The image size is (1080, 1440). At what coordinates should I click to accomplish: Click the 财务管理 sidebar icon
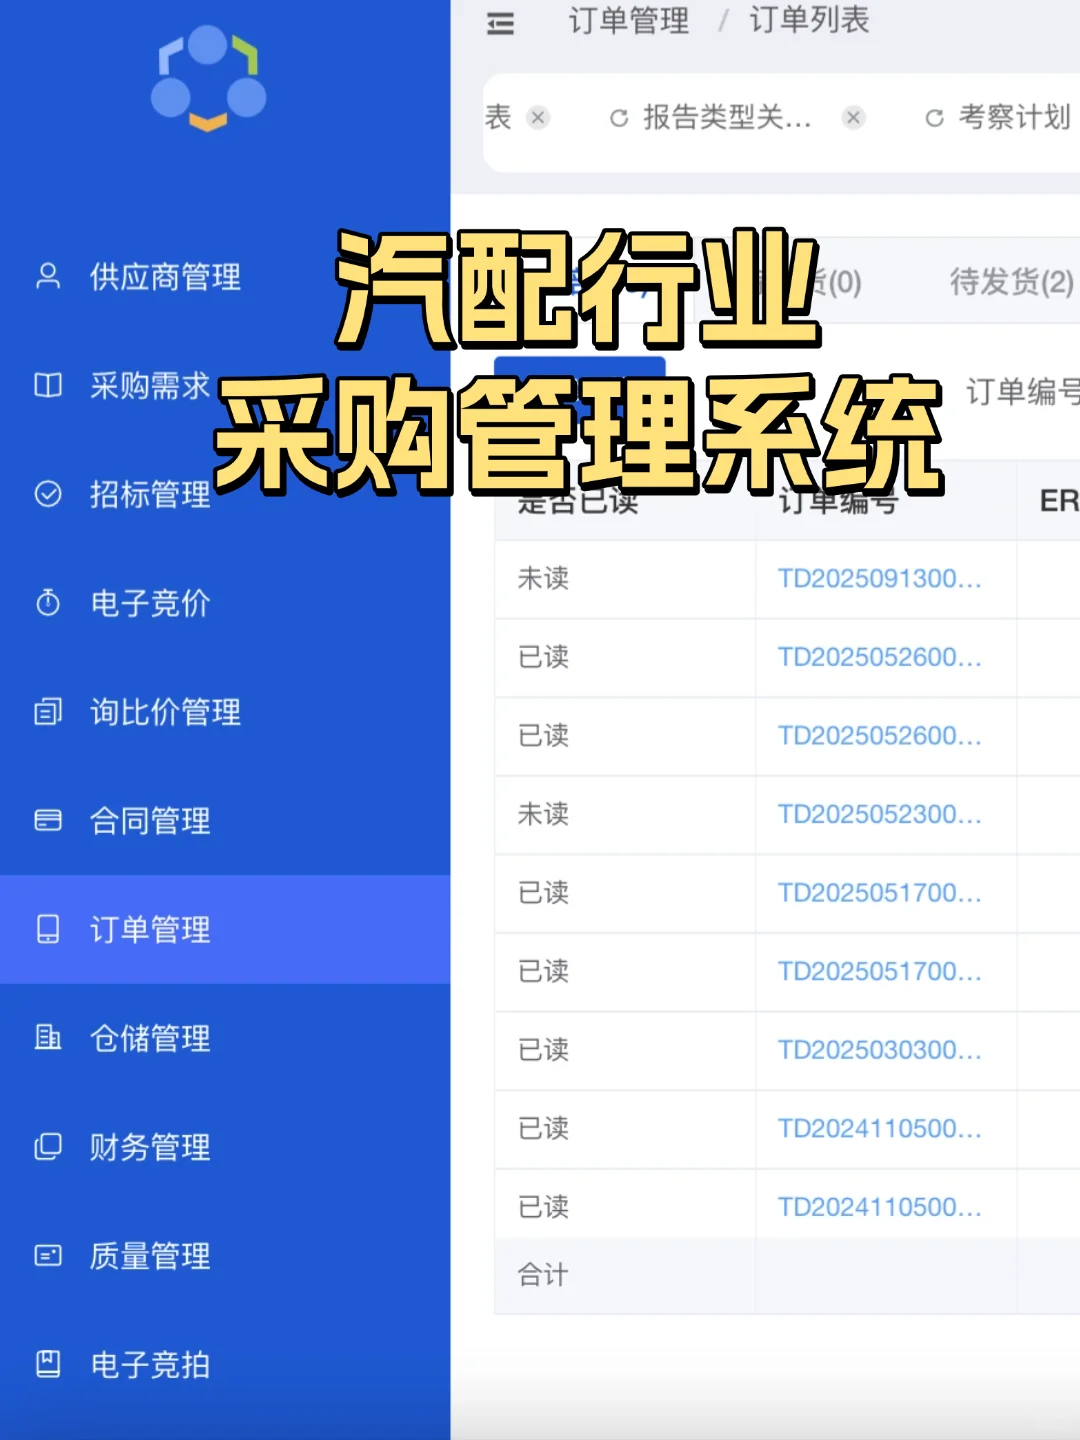pos(47,1148)
